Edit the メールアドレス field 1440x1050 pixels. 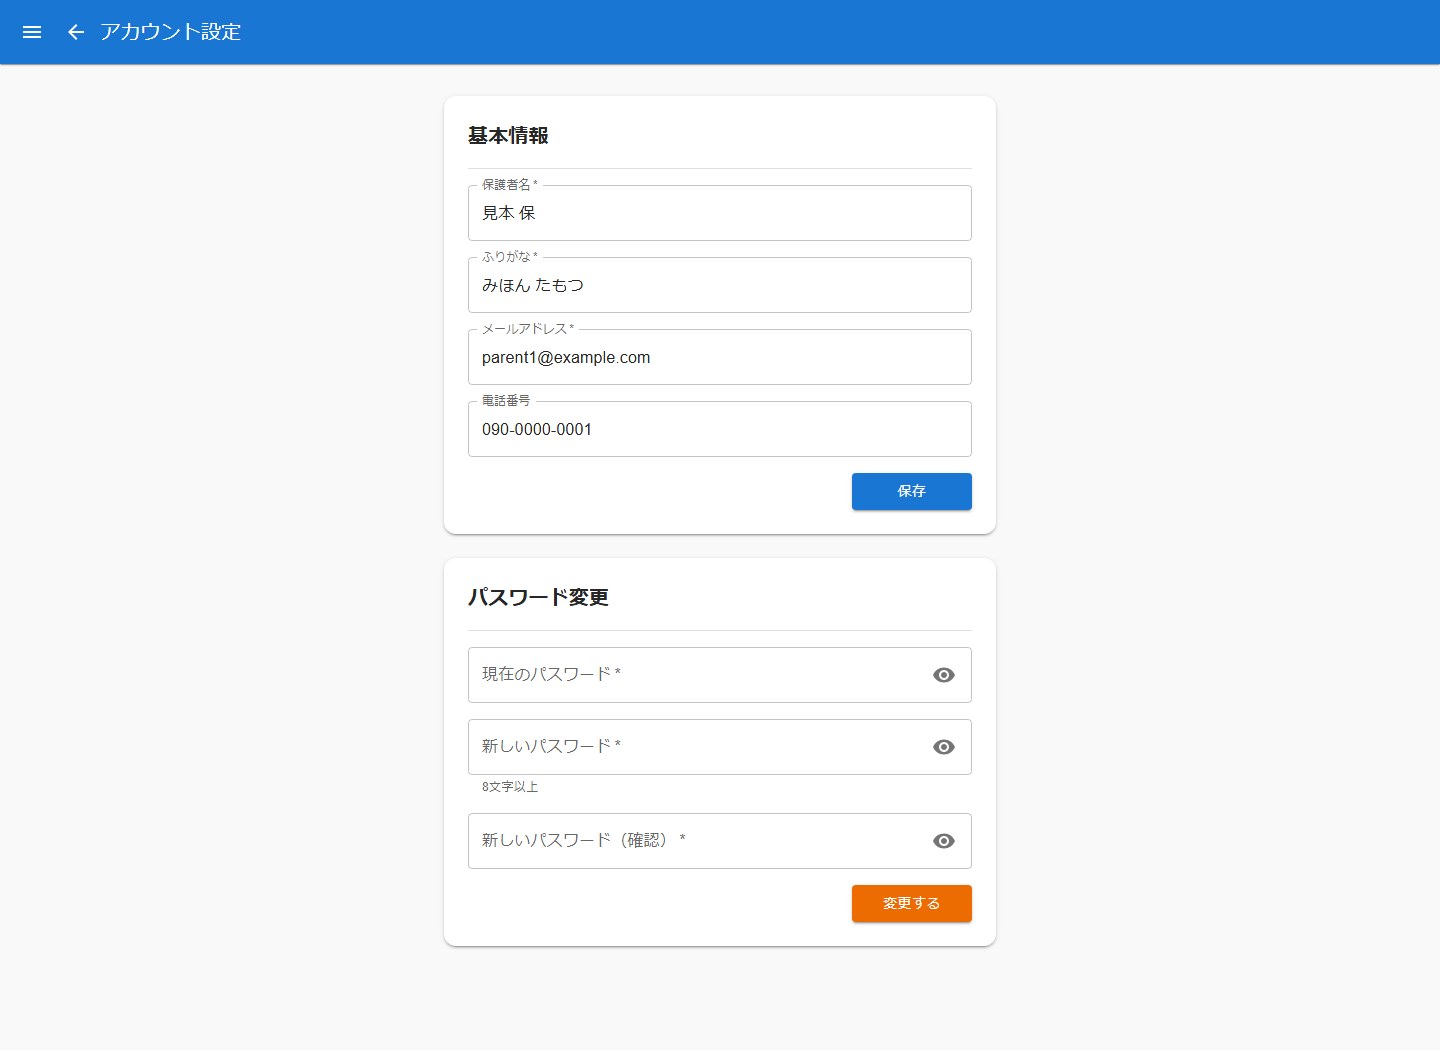click(x=719, y=357)
